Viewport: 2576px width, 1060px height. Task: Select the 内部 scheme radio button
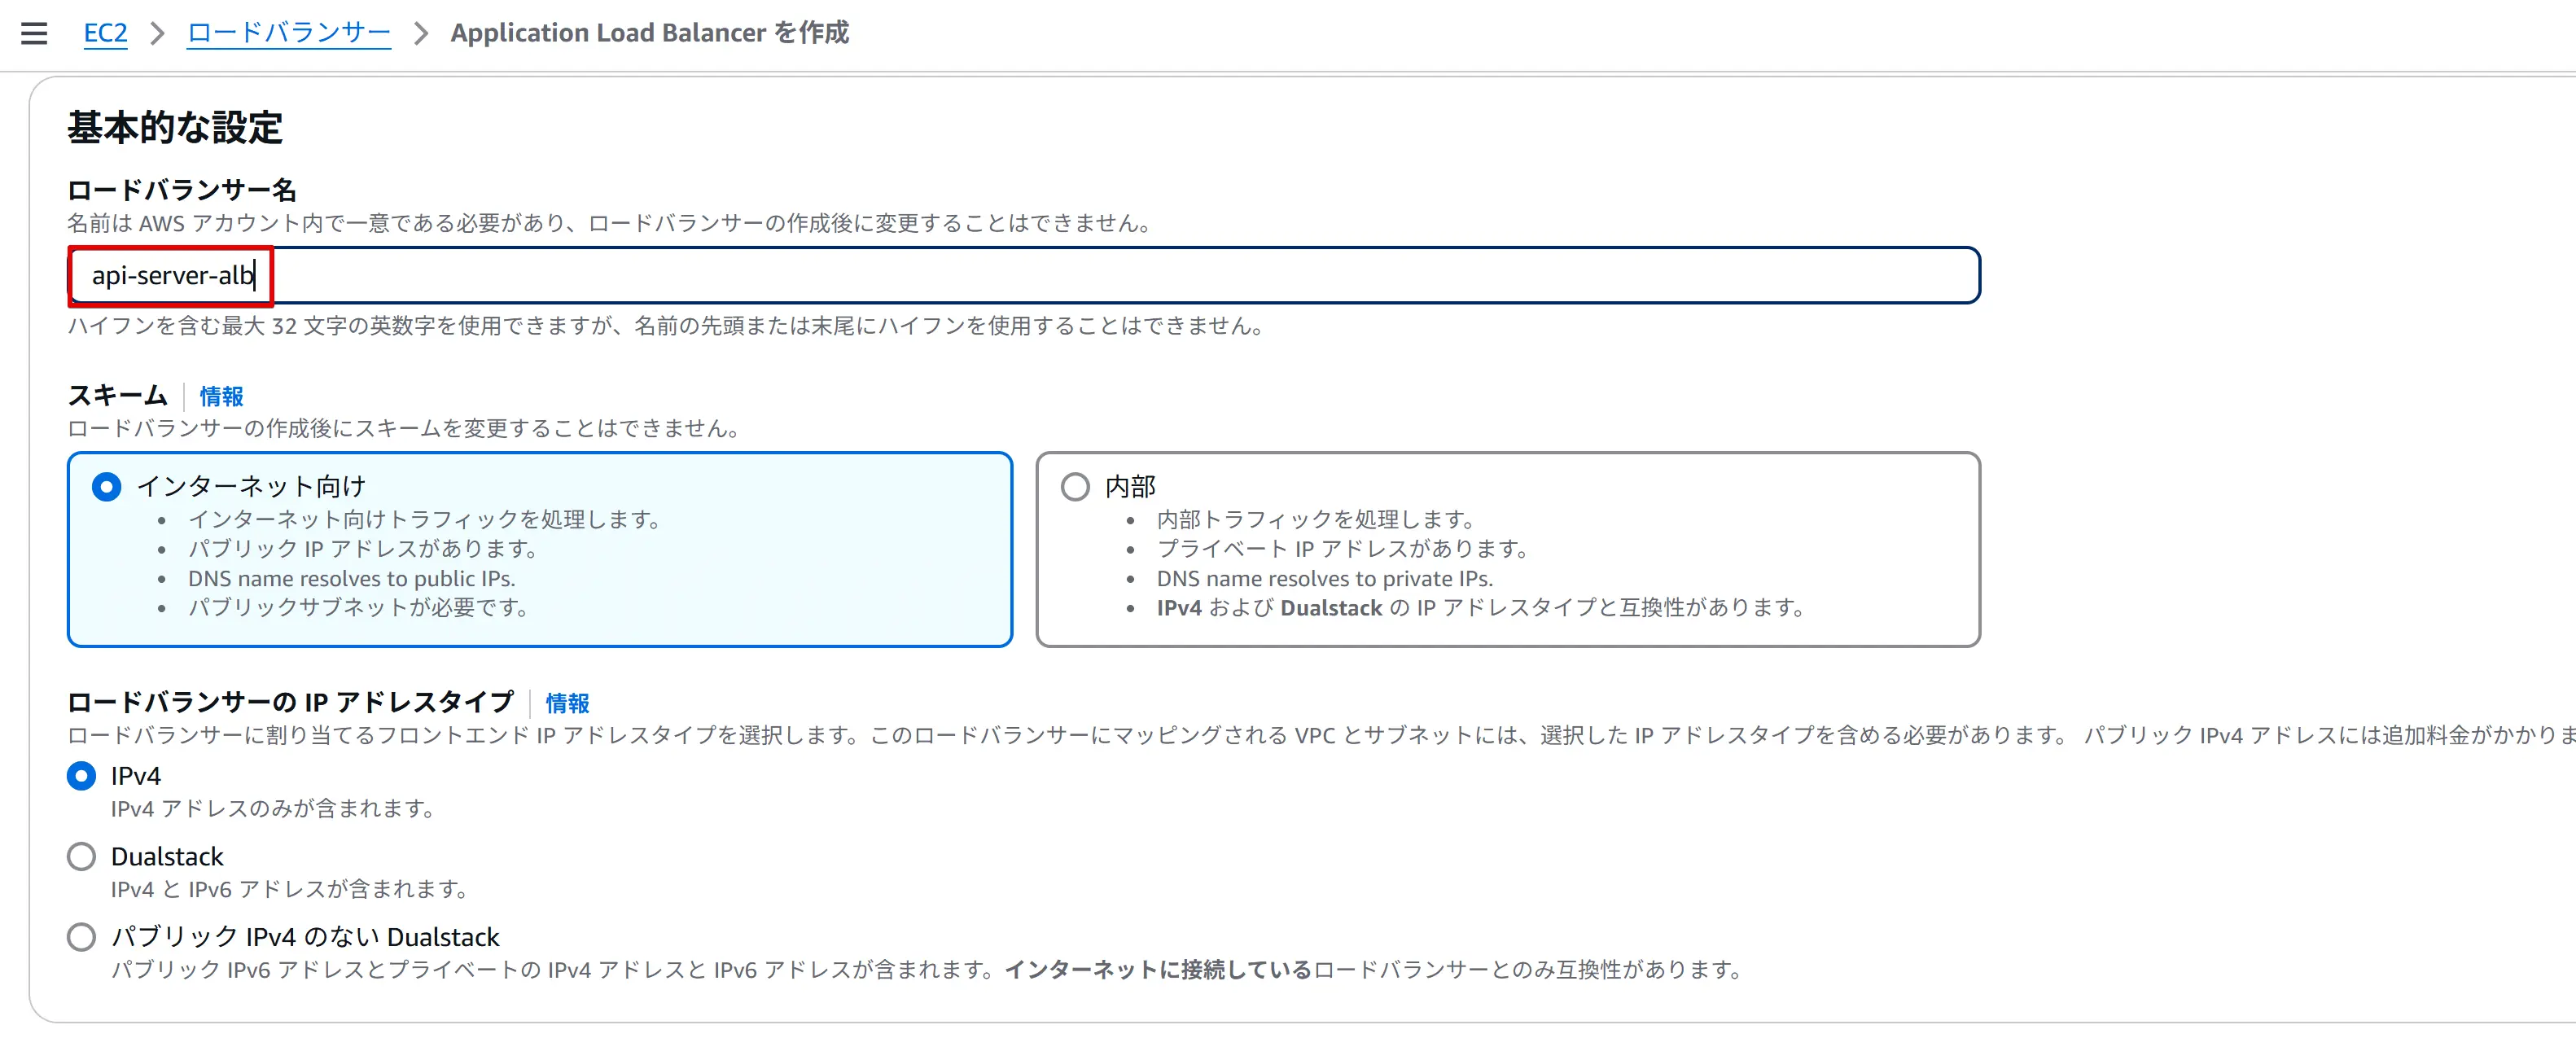[1075, 487]
